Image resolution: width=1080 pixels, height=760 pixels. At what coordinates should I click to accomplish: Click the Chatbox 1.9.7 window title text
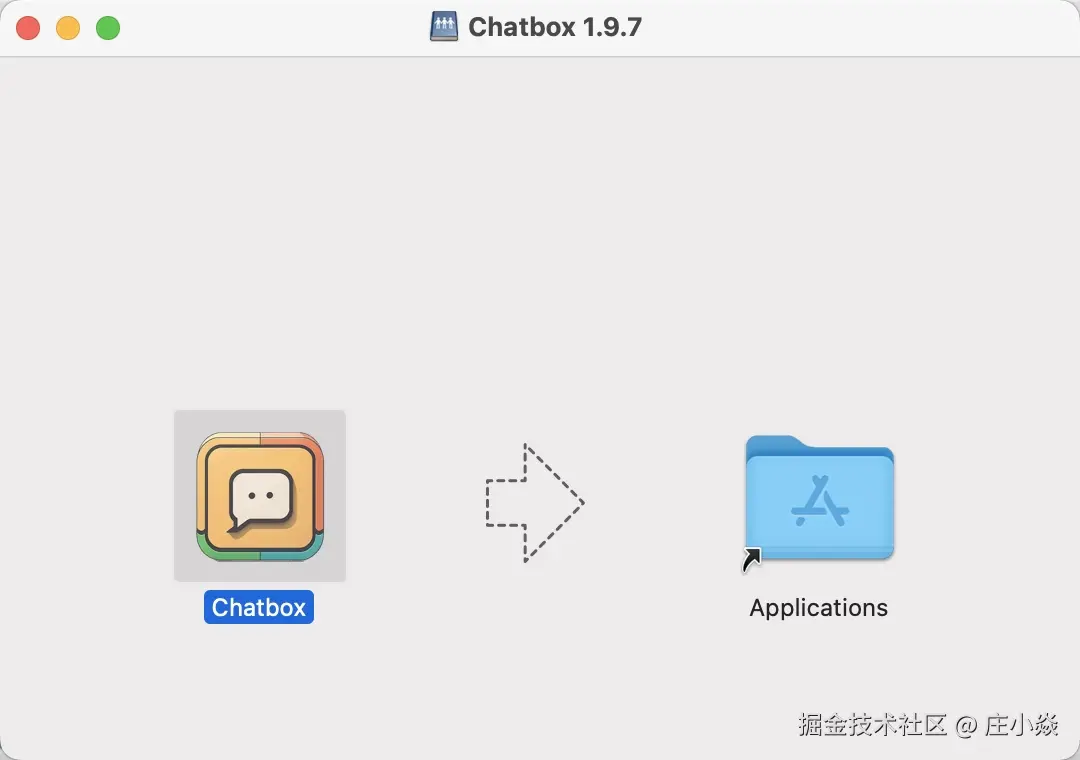[x=555, y=27]
